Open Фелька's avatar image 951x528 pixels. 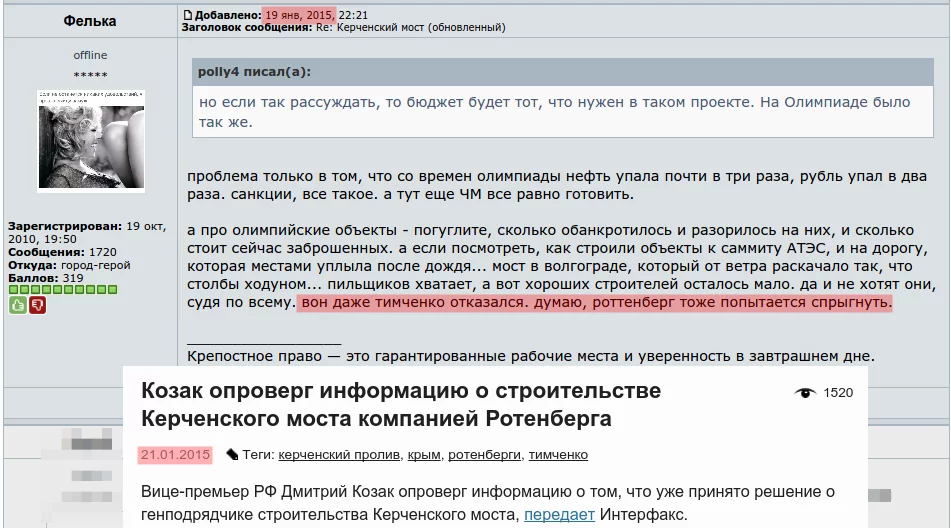point(91,141)
